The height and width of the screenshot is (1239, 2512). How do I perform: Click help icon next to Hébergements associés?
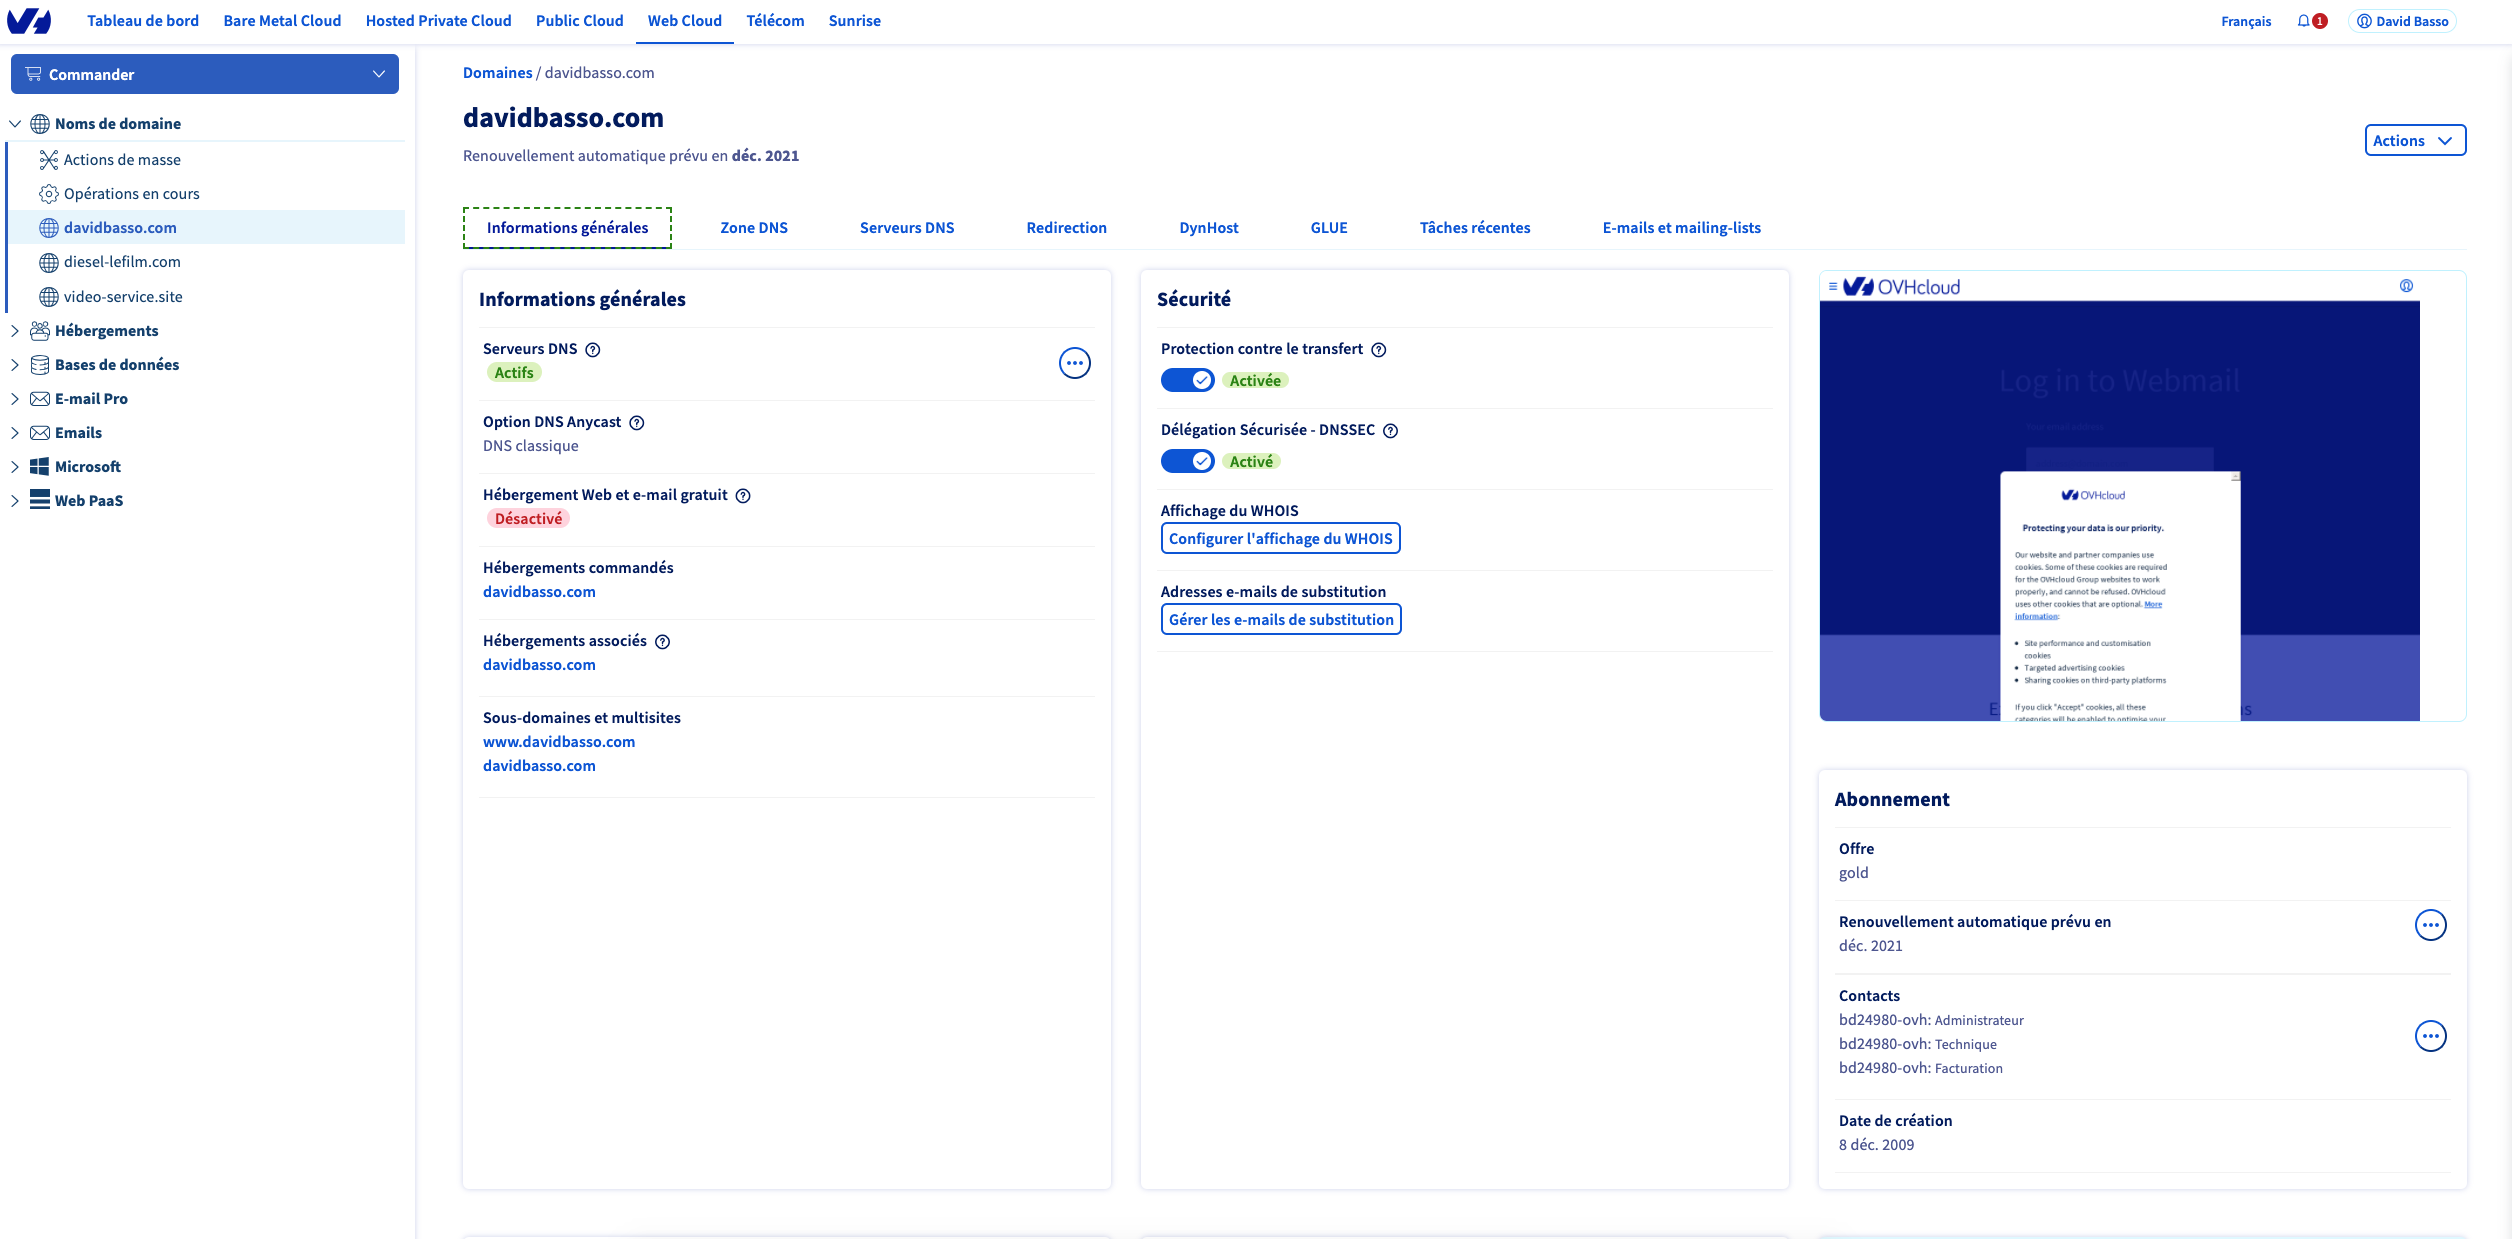(662, 642)
